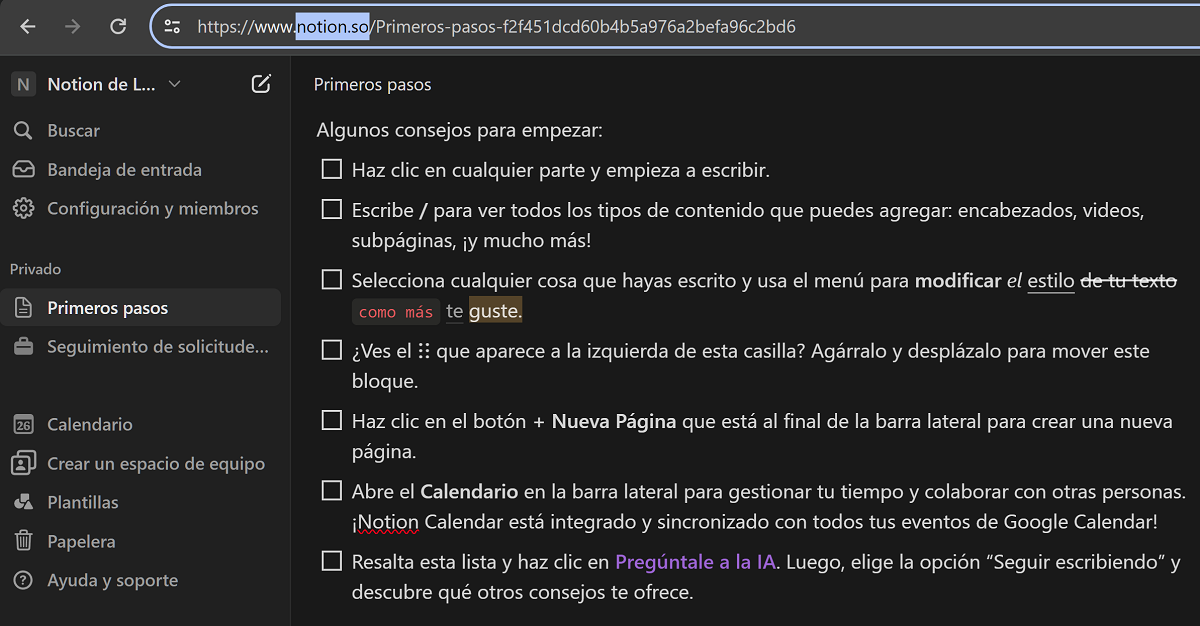Click the workspace N avatar icon
Image resolution: width=1200 pixels, height=626 pixels.
click(x=23, y=84)
